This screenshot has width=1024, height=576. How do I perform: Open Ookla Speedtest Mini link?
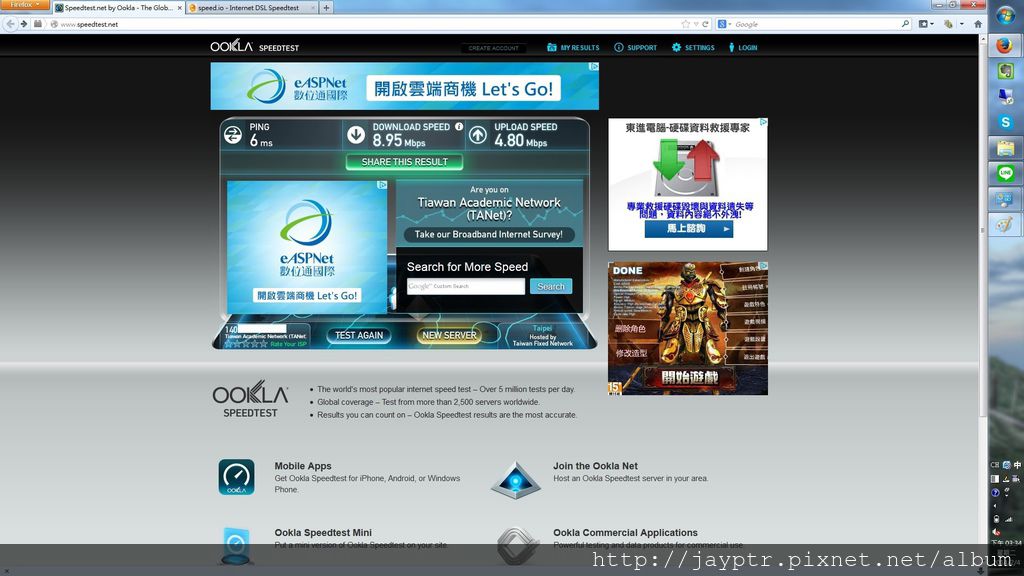[323, 532]
